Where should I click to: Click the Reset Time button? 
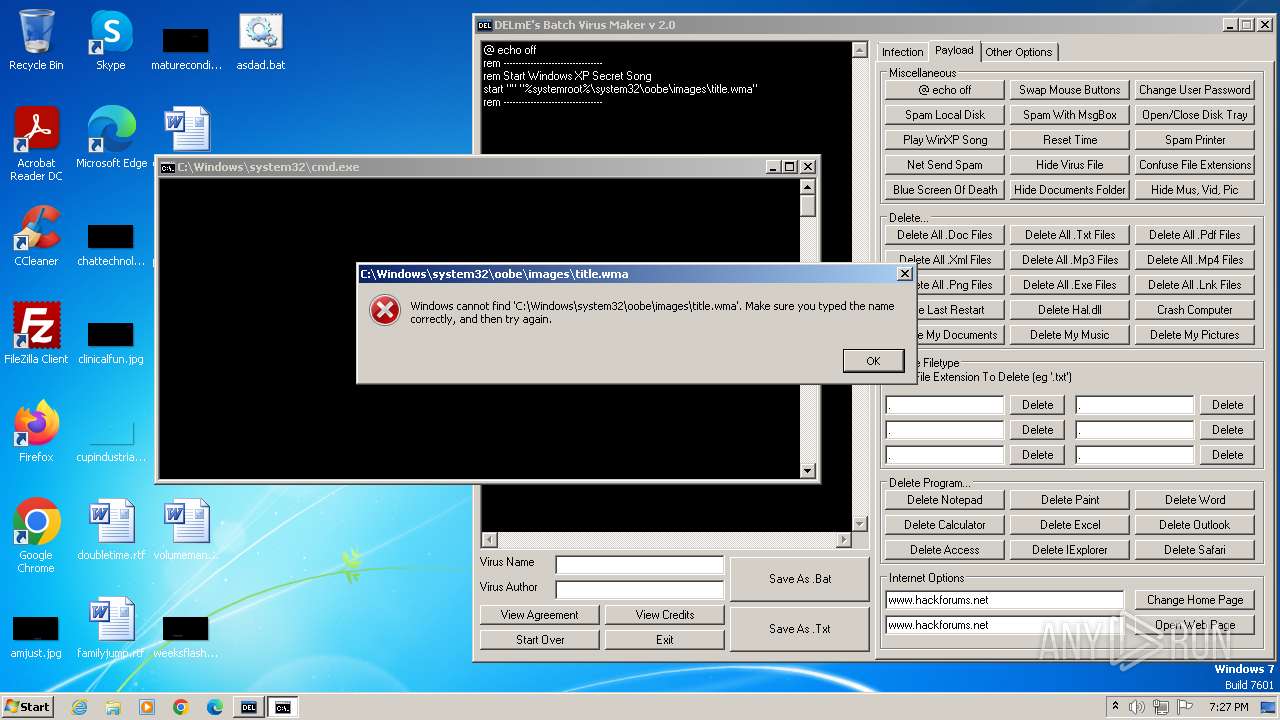tap(1070, 140)
